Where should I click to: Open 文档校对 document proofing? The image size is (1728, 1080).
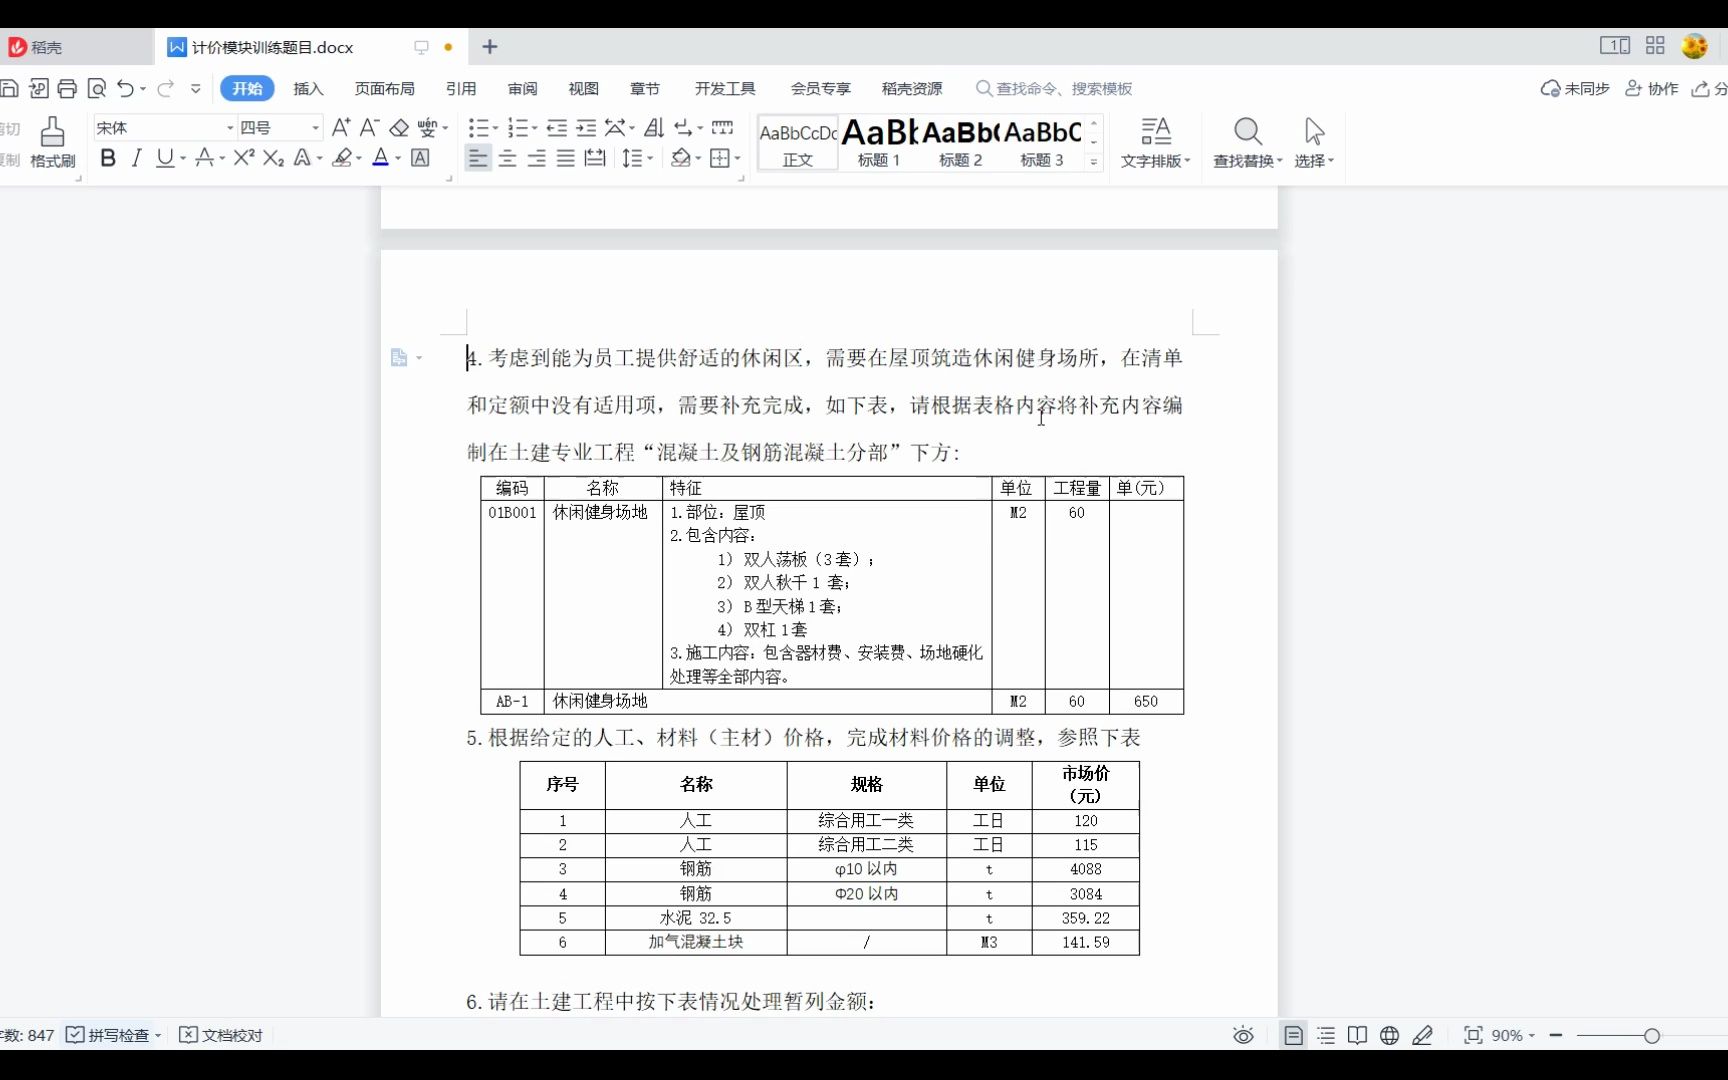[x=220, y=1035]
